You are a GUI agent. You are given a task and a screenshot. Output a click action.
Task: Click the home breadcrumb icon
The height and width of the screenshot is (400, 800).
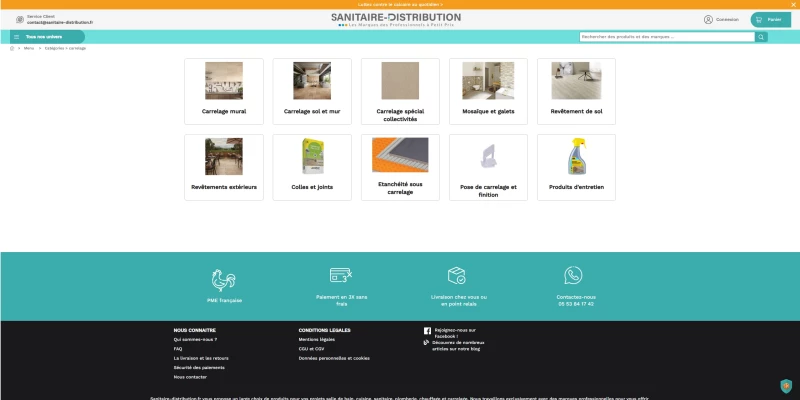(x=12, y=48)
